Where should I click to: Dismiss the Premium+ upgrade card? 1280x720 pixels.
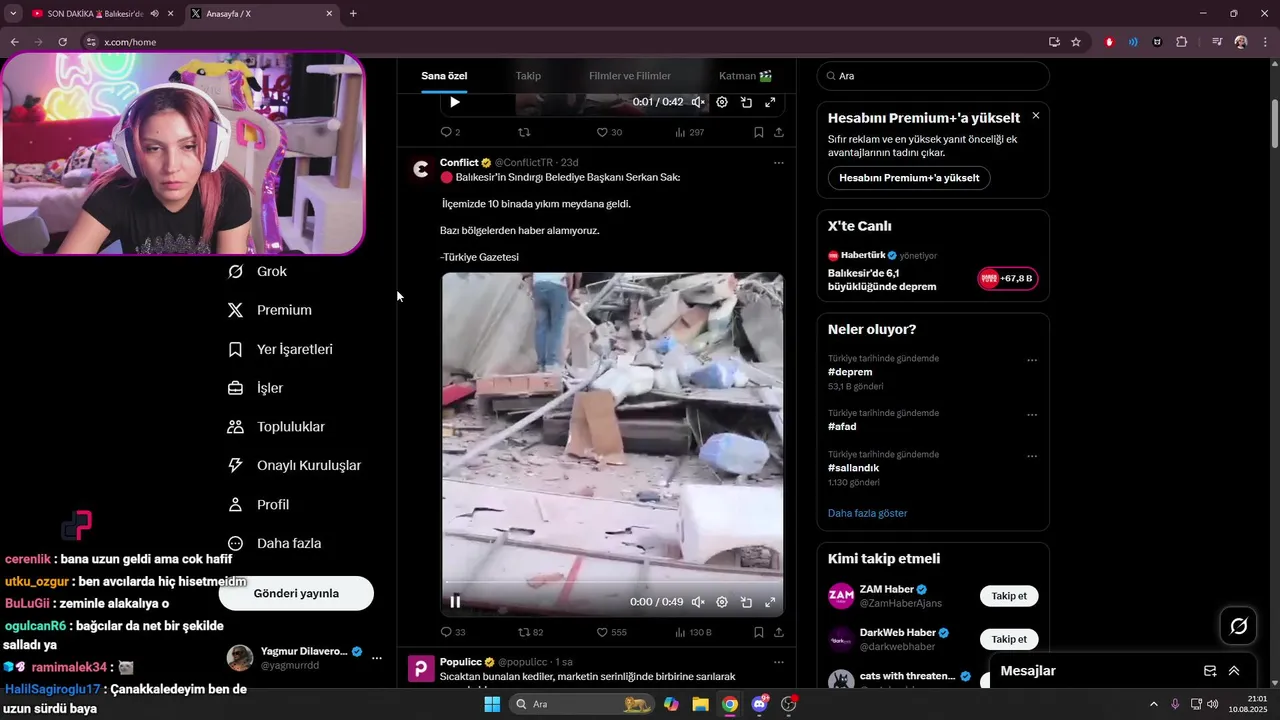[x=1036, y=116]
